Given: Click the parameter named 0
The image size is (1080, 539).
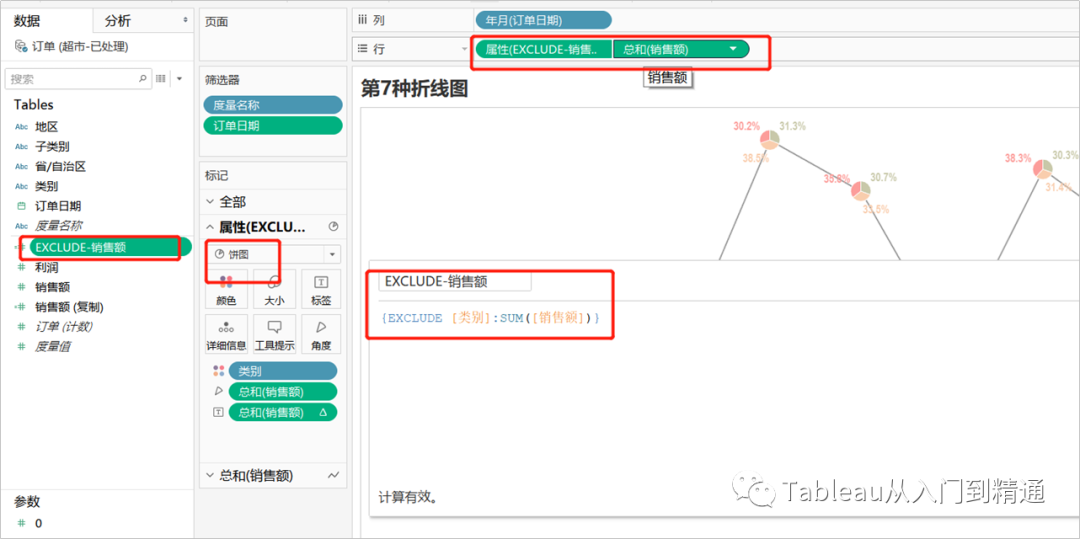Looking at the screenshot, I should click(38, 523).
